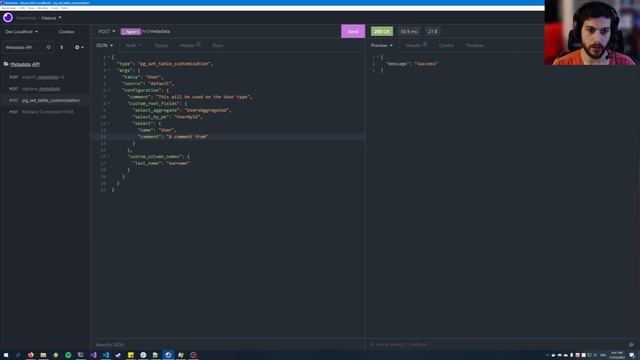Collapse the root object on line 1

109,57
